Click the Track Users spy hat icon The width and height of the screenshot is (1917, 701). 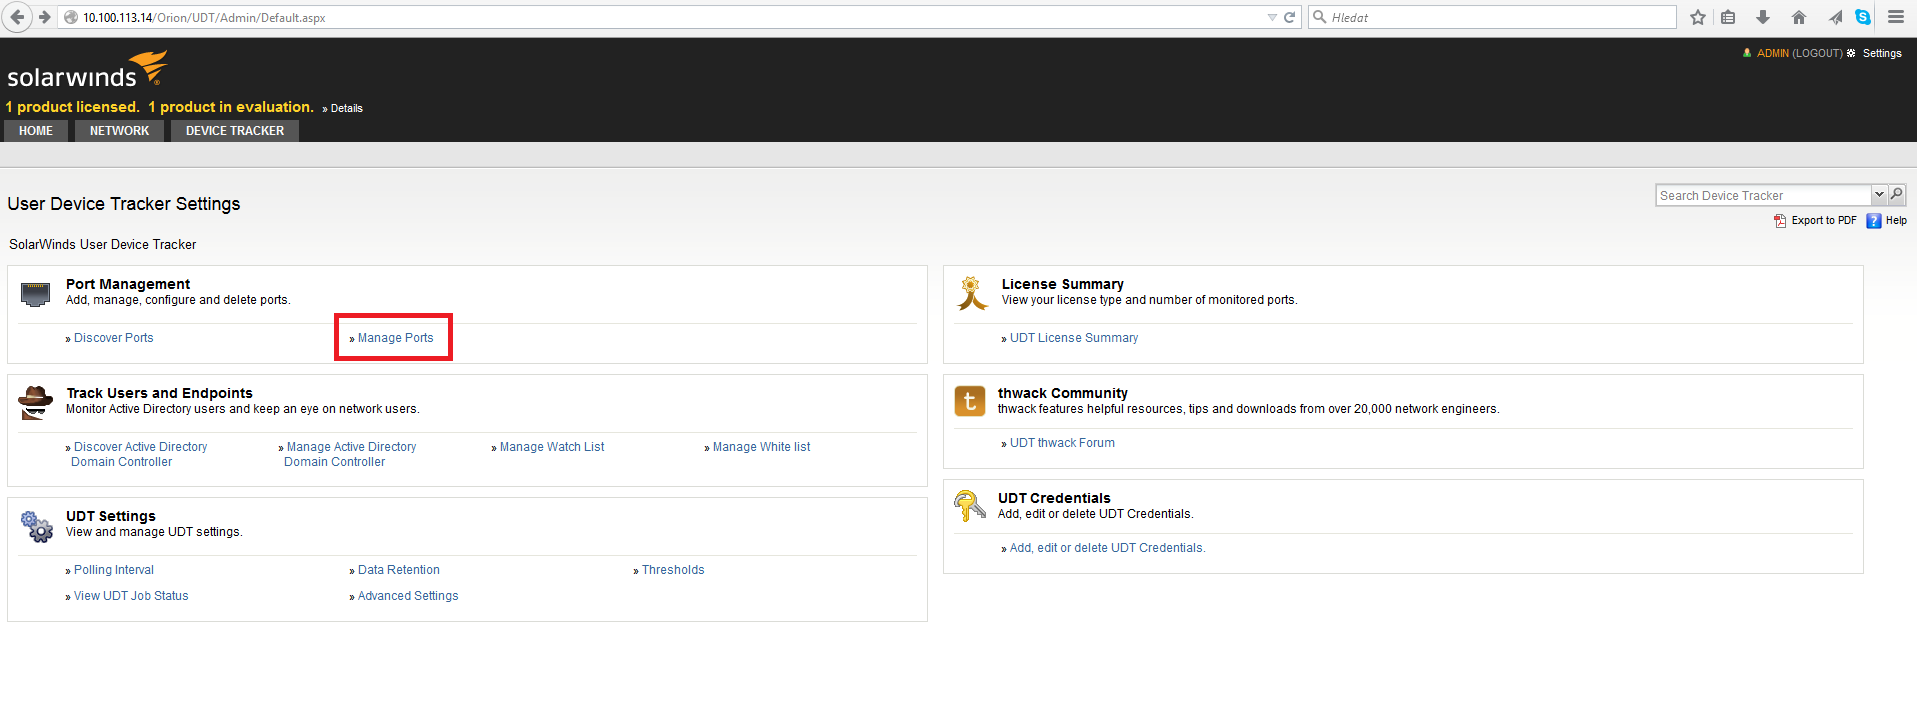[x=36, y=402]
